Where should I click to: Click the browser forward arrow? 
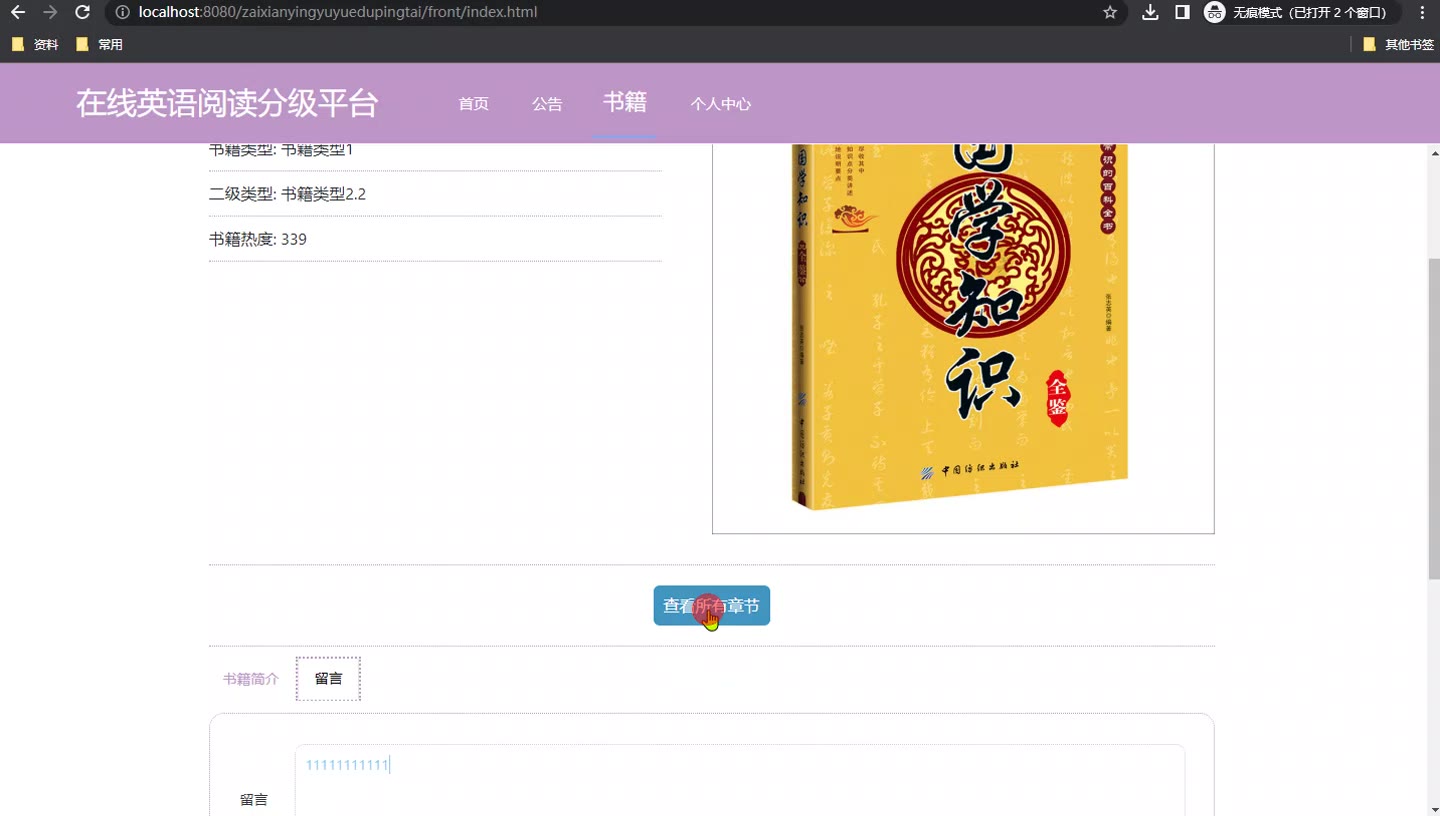pyautogui.click(x=51, y=12)
